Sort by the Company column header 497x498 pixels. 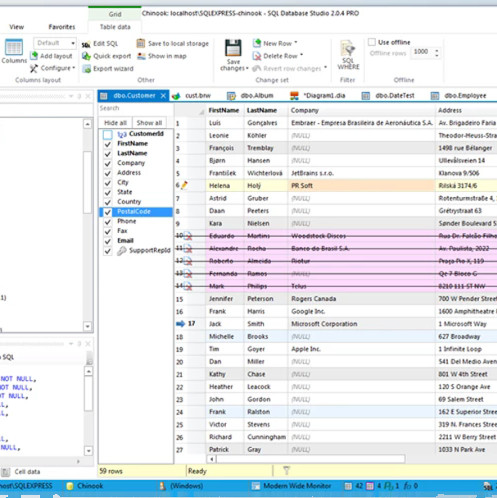(x=361, y=110)
